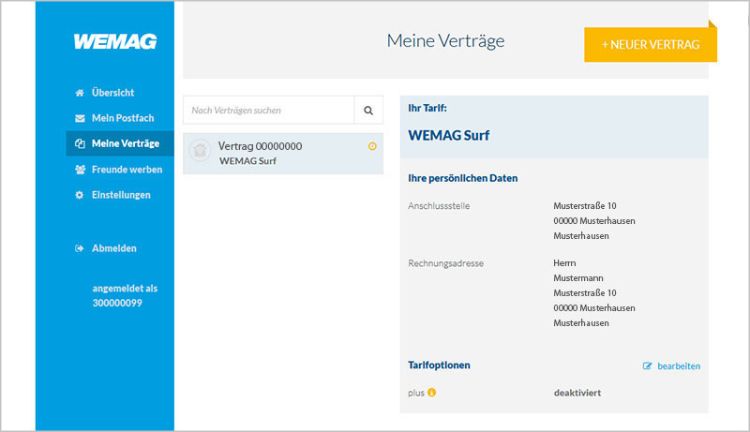Click the + NEUER VERTRAG button
The width and height of the screenshot is (750, 432).
pyautogui.click(x=651, y=44)
